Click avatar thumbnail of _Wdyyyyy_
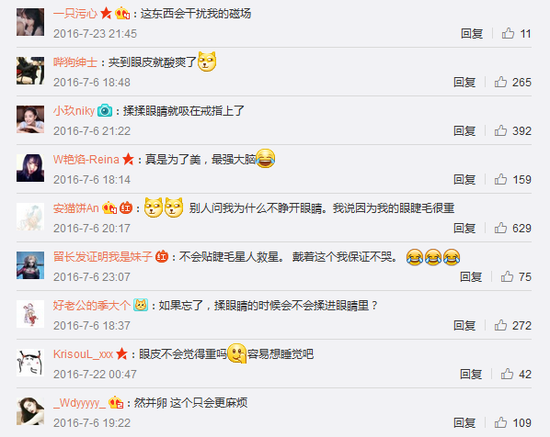This screenshot has height=437, width=550. point(30,411)
